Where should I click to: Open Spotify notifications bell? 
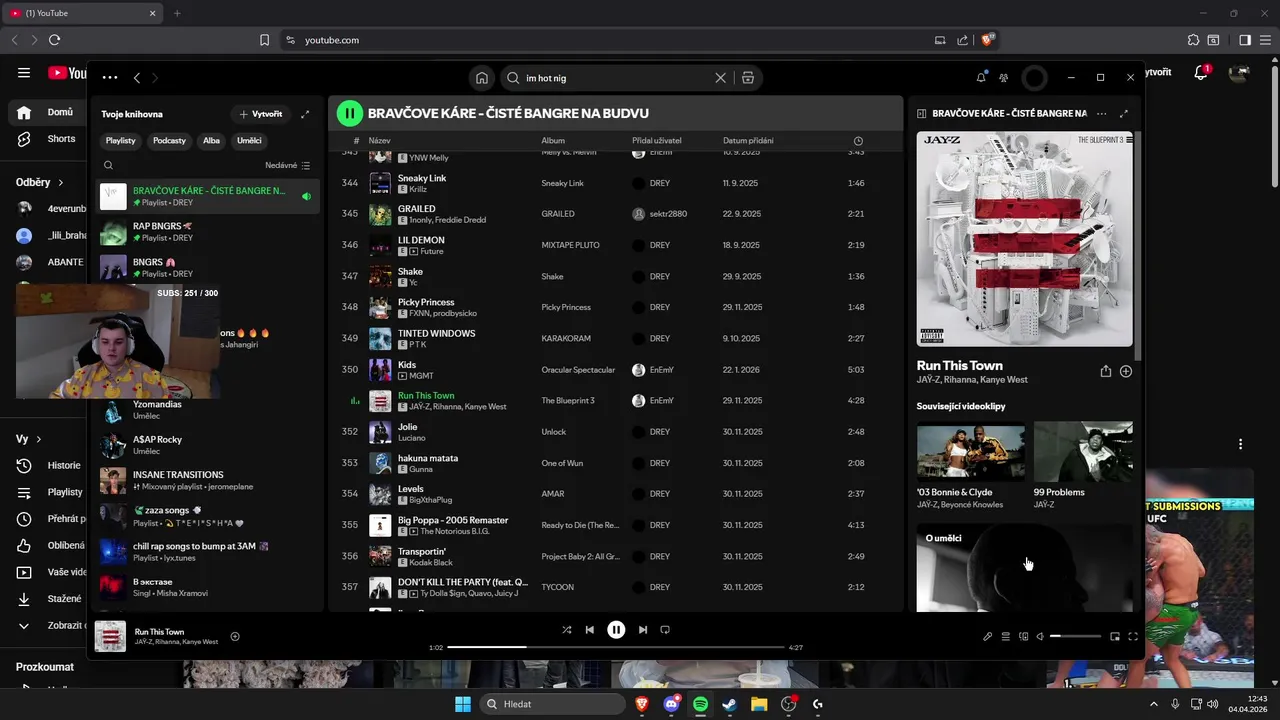pyautogui.click(x=981, y=78)
